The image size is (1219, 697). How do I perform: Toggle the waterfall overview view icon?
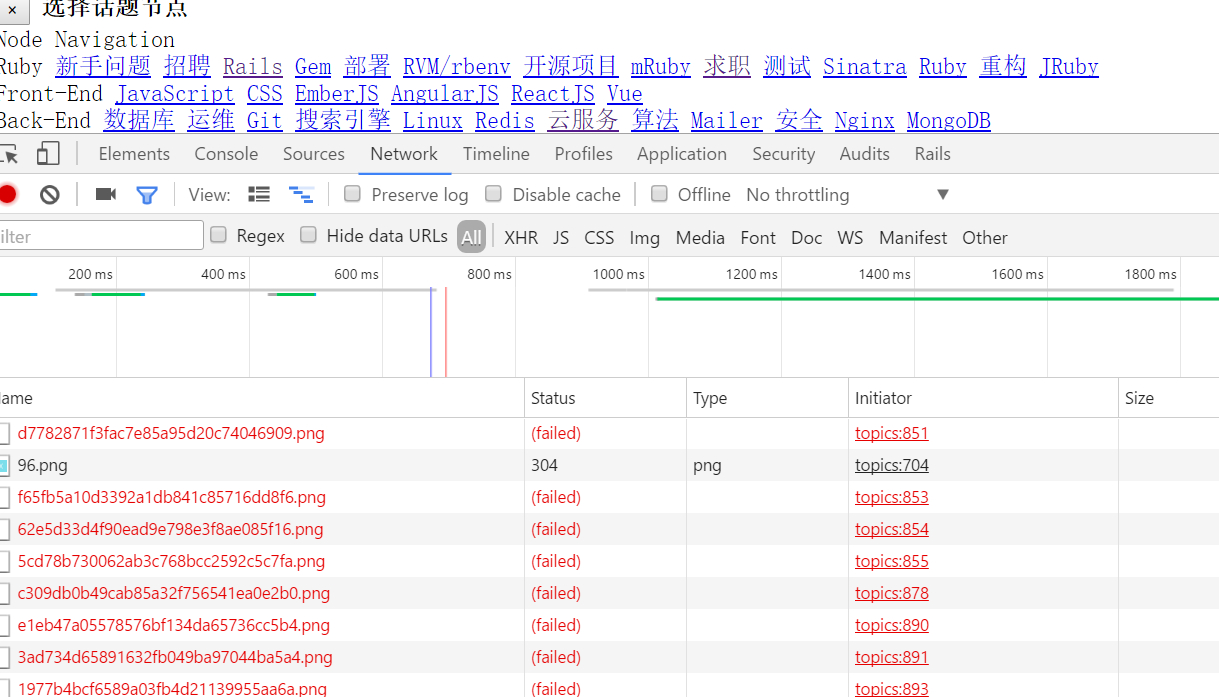coord(301,194)
